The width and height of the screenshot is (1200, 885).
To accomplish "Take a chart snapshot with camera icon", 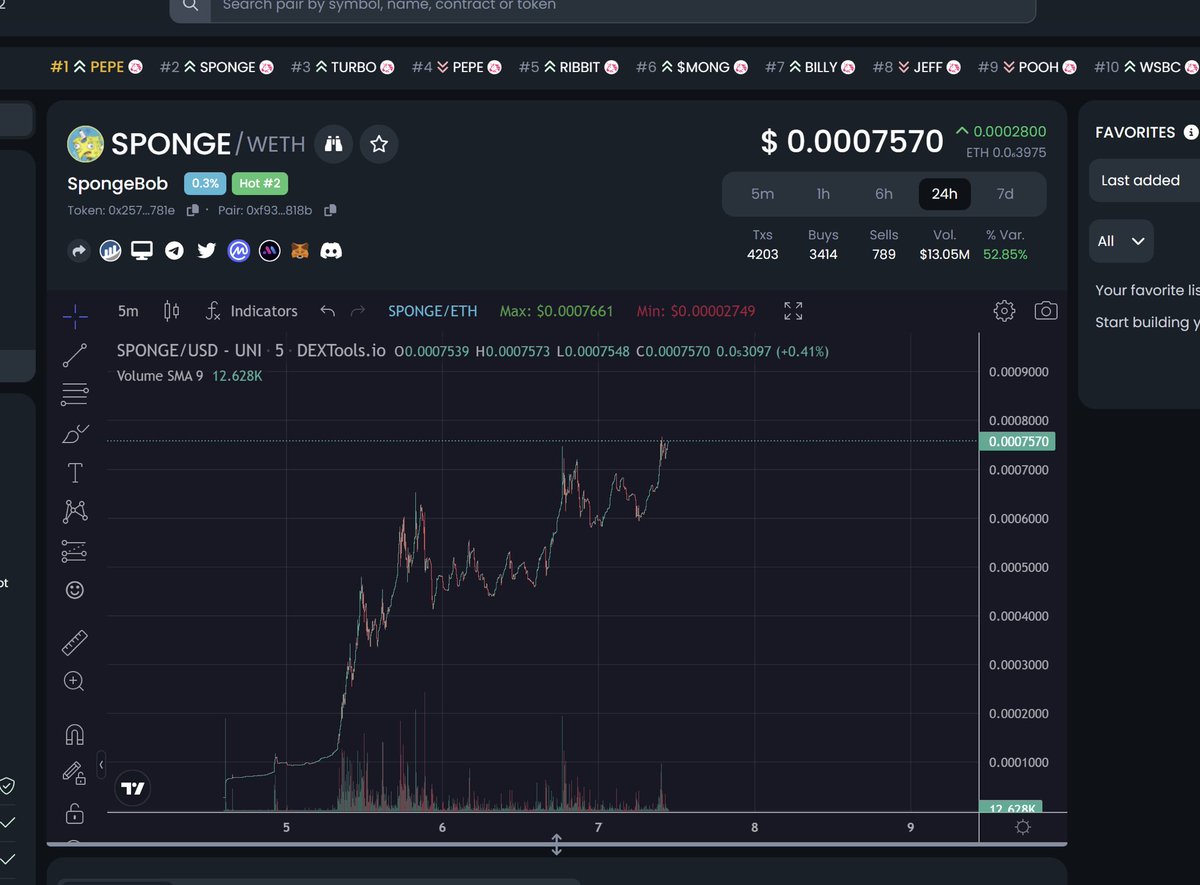I will click(1045, 311).
